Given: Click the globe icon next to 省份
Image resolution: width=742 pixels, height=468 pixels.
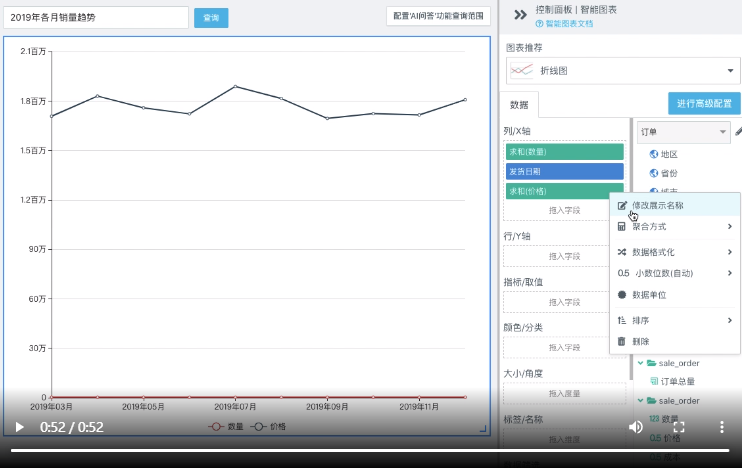Looking at the screenshot, I should [x=654, y=173].
